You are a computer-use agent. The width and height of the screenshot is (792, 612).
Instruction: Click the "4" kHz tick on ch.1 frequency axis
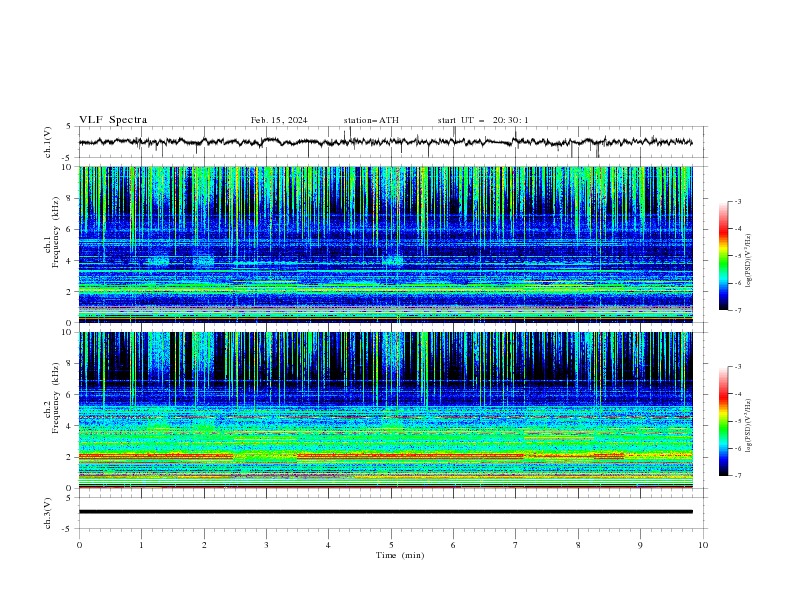(69, 261)
